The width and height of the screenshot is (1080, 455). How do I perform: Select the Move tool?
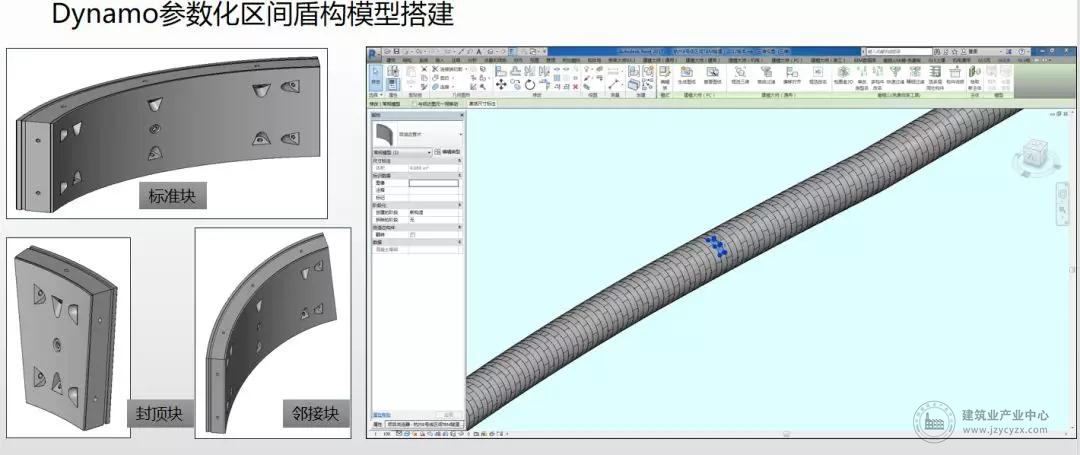501,85
